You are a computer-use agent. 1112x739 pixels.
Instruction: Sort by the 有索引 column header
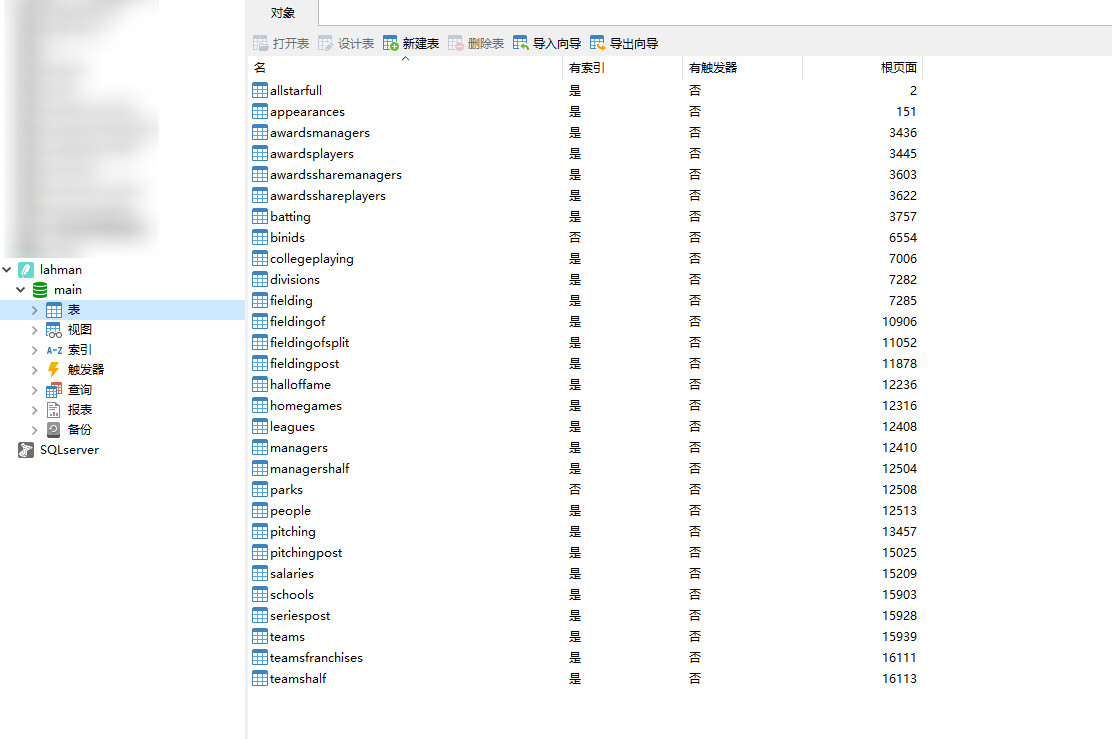[x=622, y=67]
